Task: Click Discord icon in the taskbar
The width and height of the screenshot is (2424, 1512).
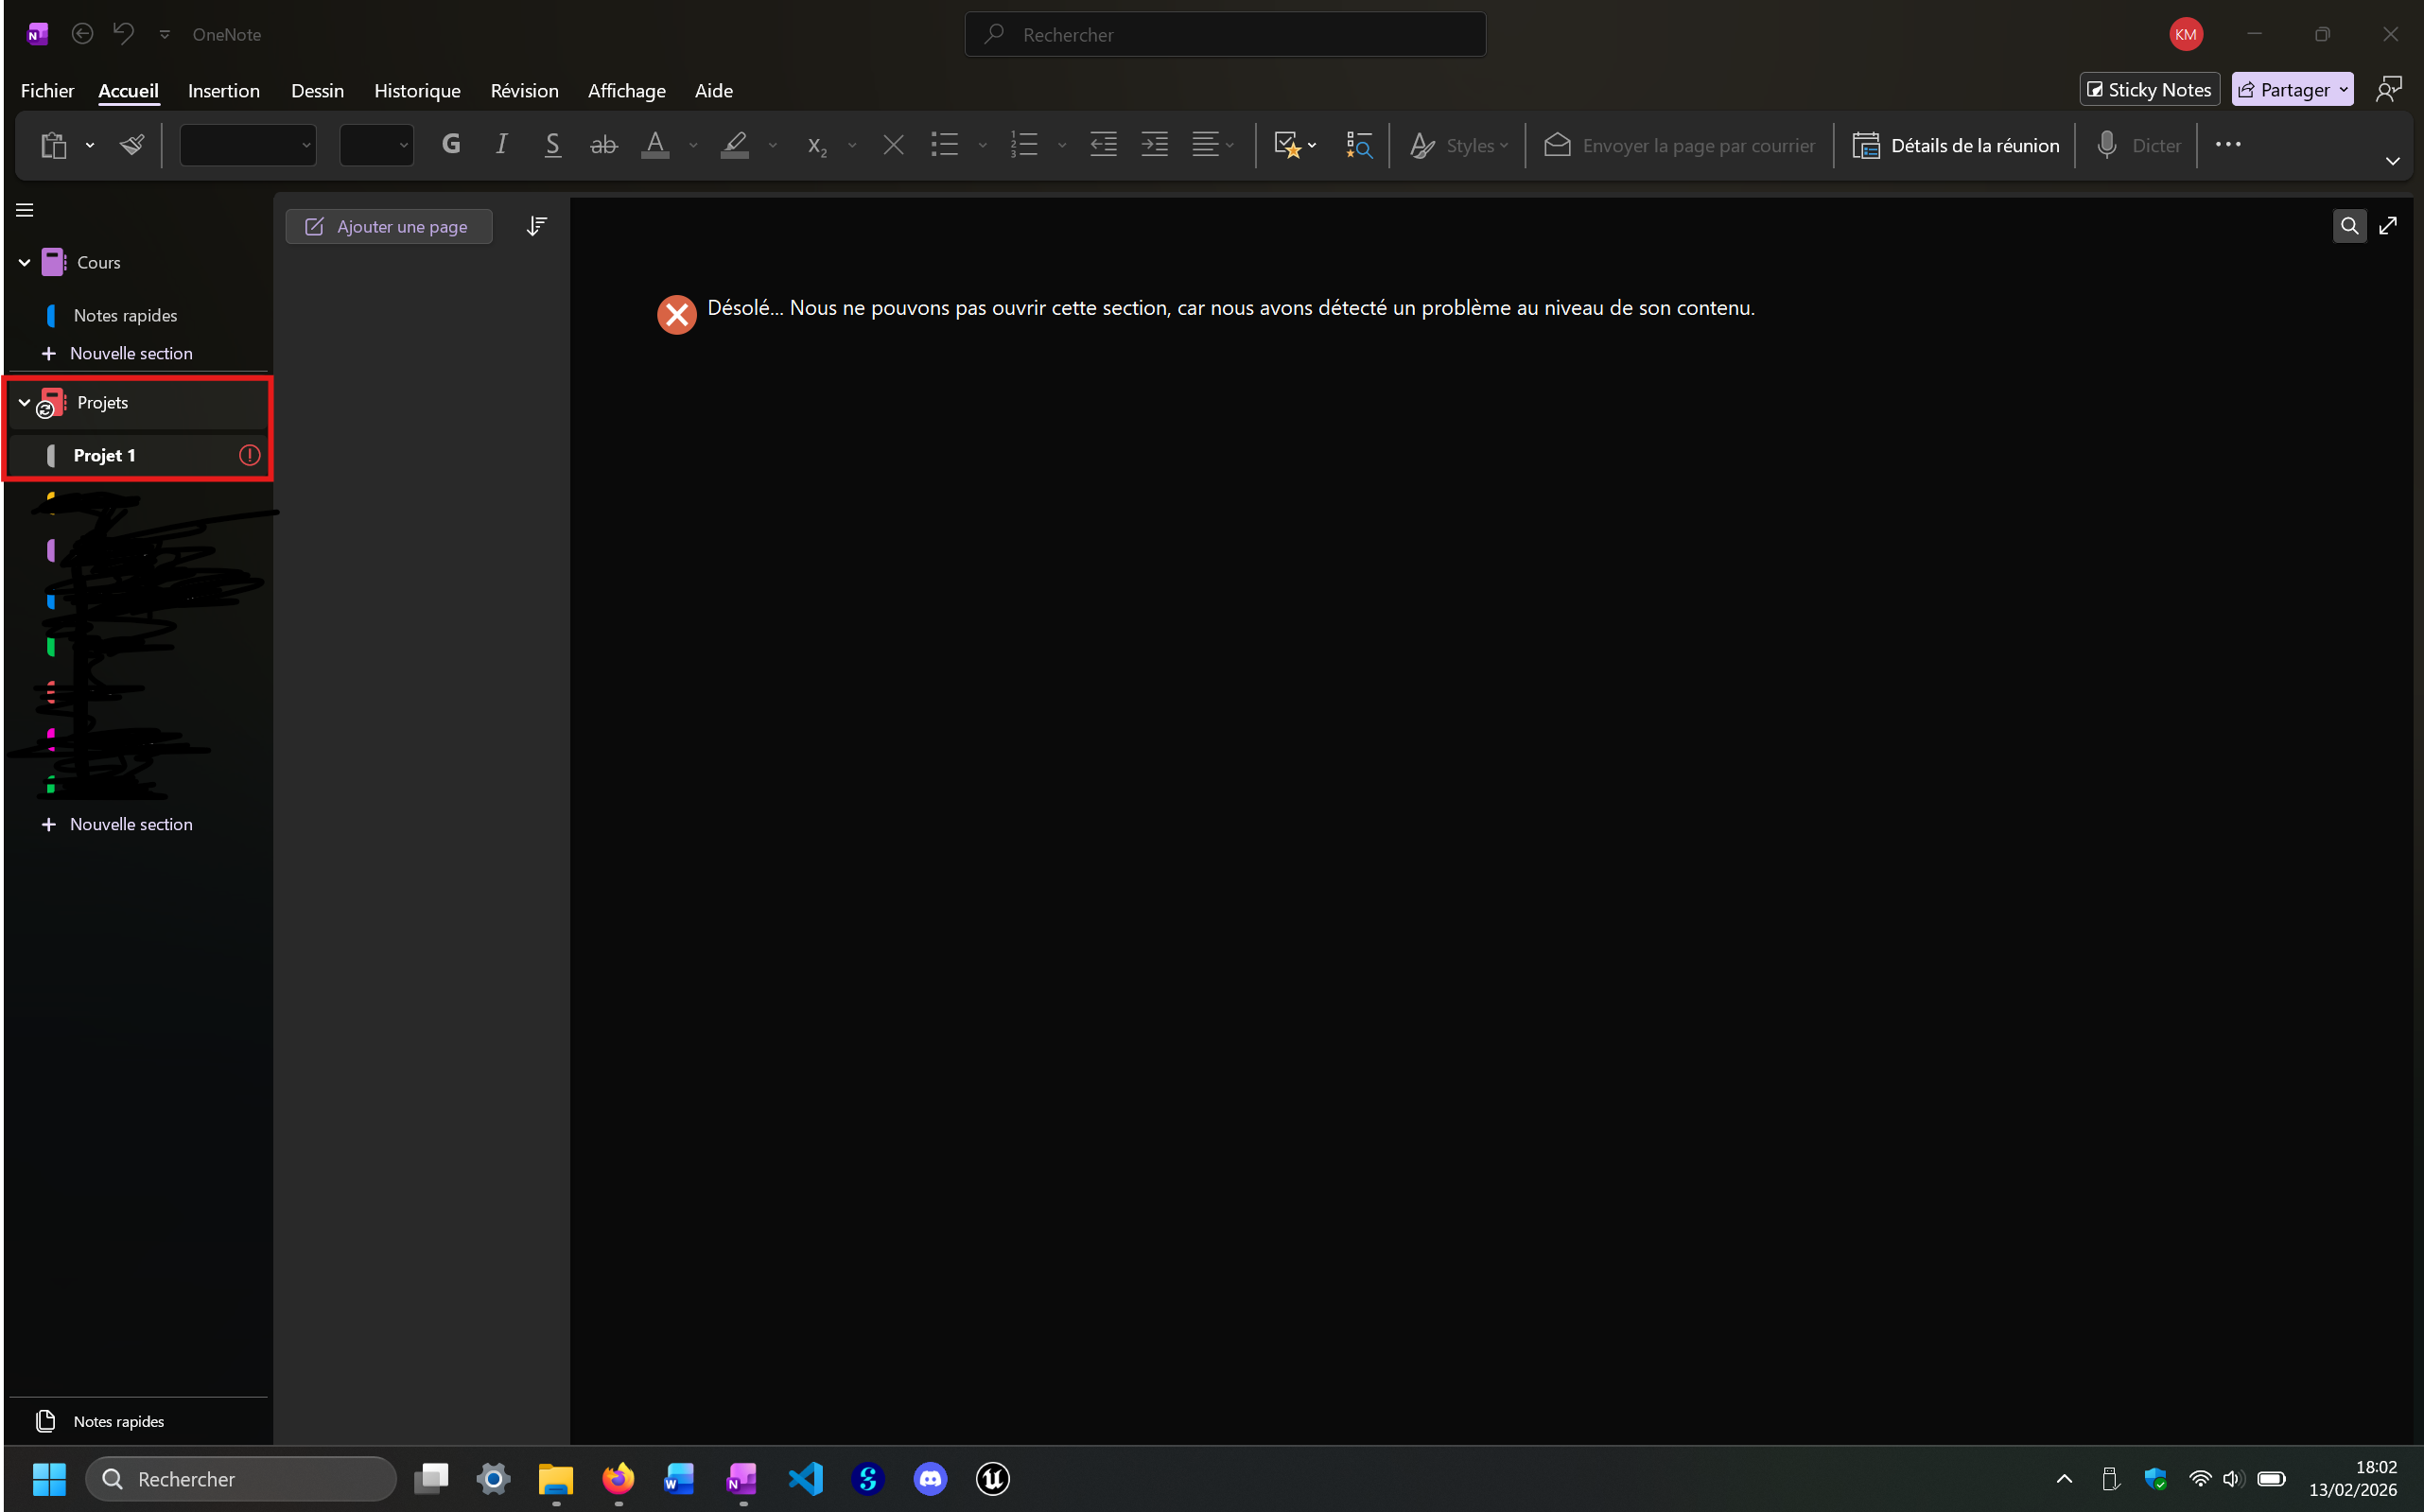Action: (x=930, y=1478)
